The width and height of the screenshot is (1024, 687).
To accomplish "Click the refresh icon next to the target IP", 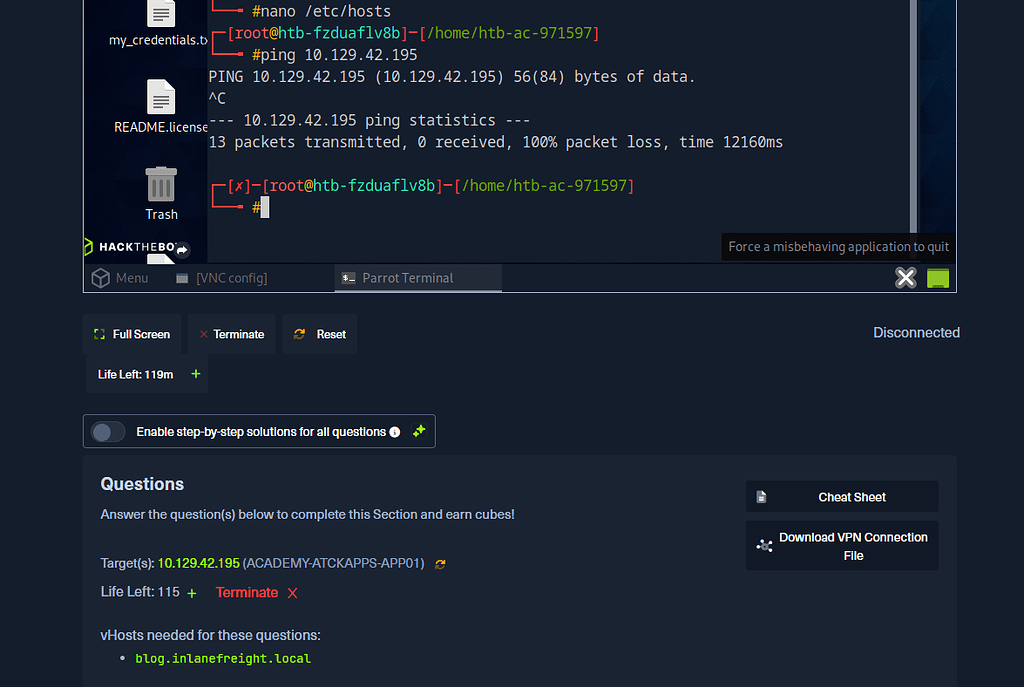I will pos(440,564).
